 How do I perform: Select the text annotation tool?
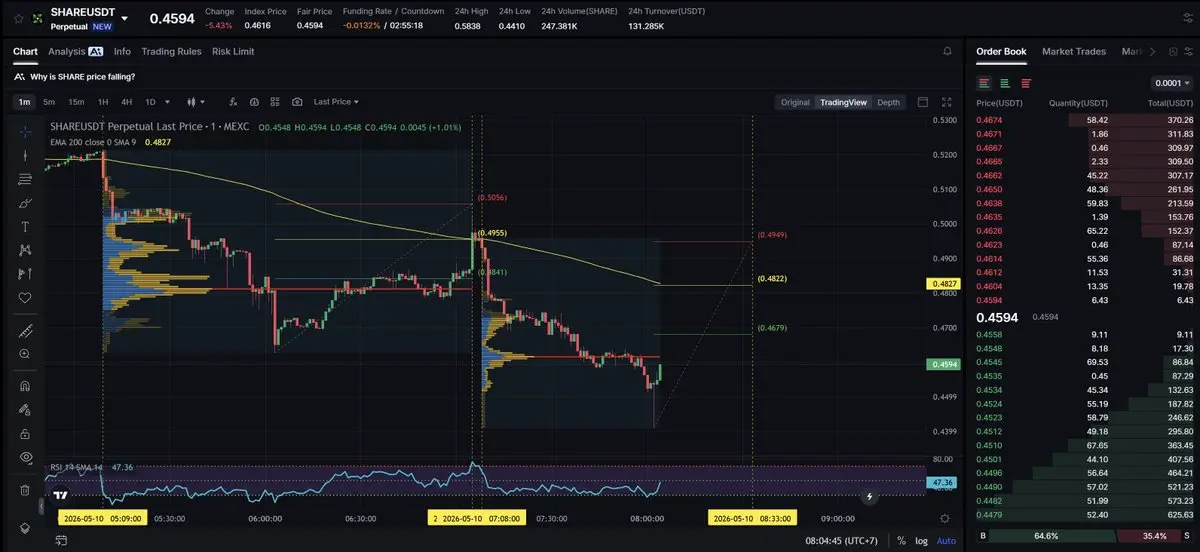click(25, 227)
